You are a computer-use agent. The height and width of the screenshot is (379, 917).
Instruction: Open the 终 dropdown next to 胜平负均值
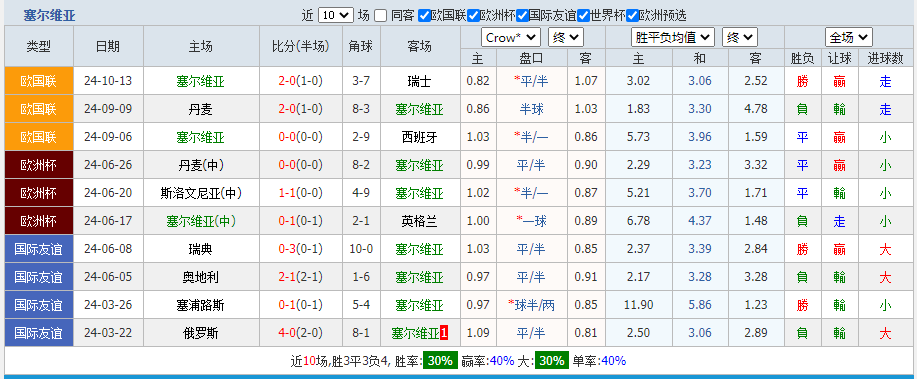tap(740, 37)
